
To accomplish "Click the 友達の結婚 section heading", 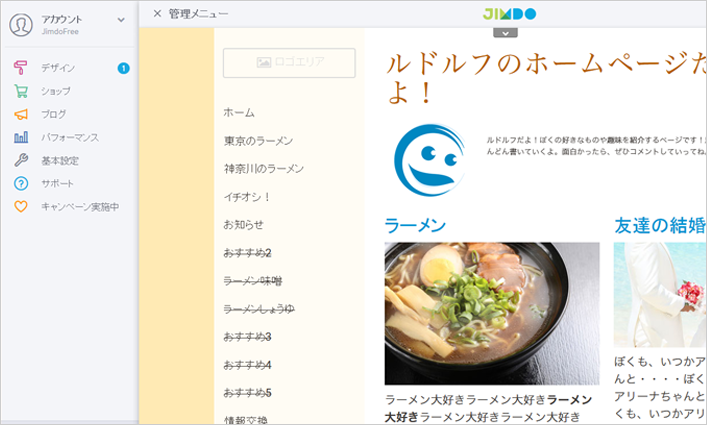I will click(660, 225).
